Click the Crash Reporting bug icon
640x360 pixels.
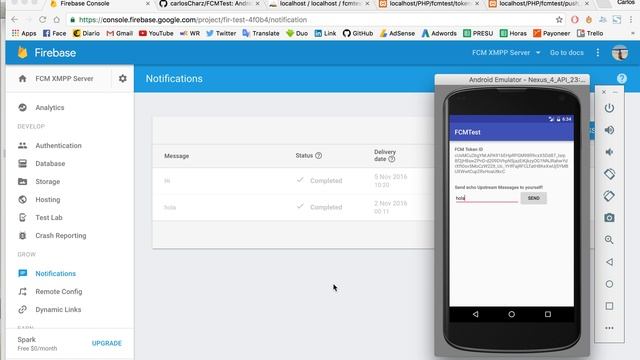[22, 236]
